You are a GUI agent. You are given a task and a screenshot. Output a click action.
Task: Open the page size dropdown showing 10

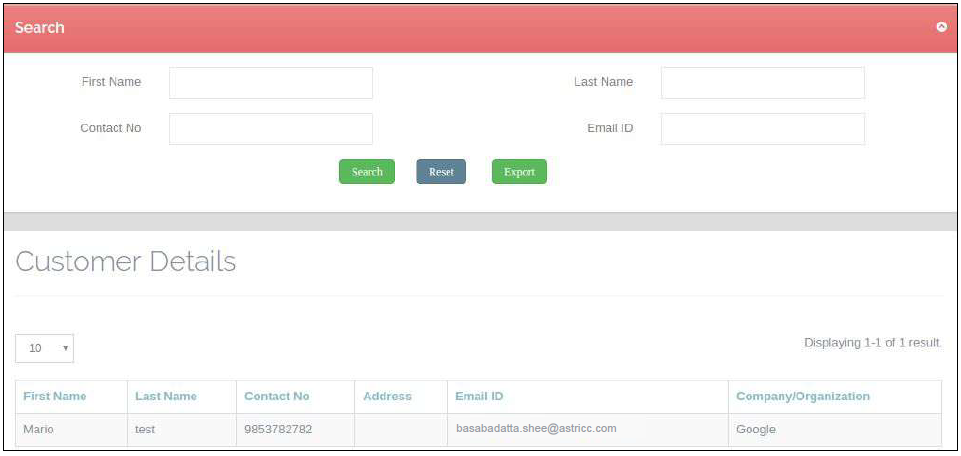45,348
